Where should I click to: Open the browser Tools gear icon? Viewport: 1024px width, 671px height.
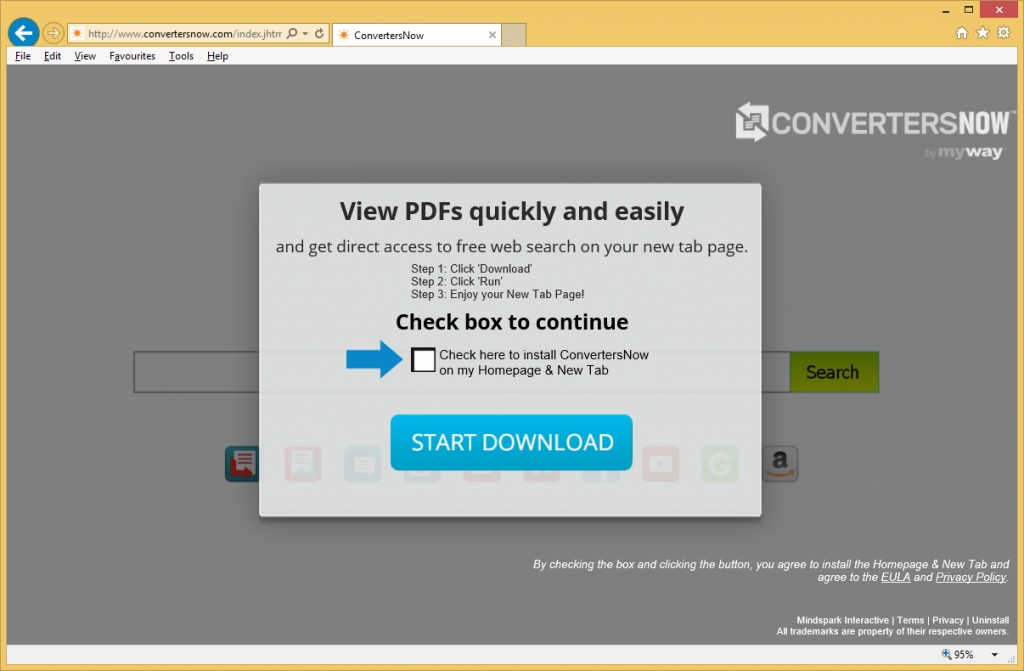click(1003, 33)
